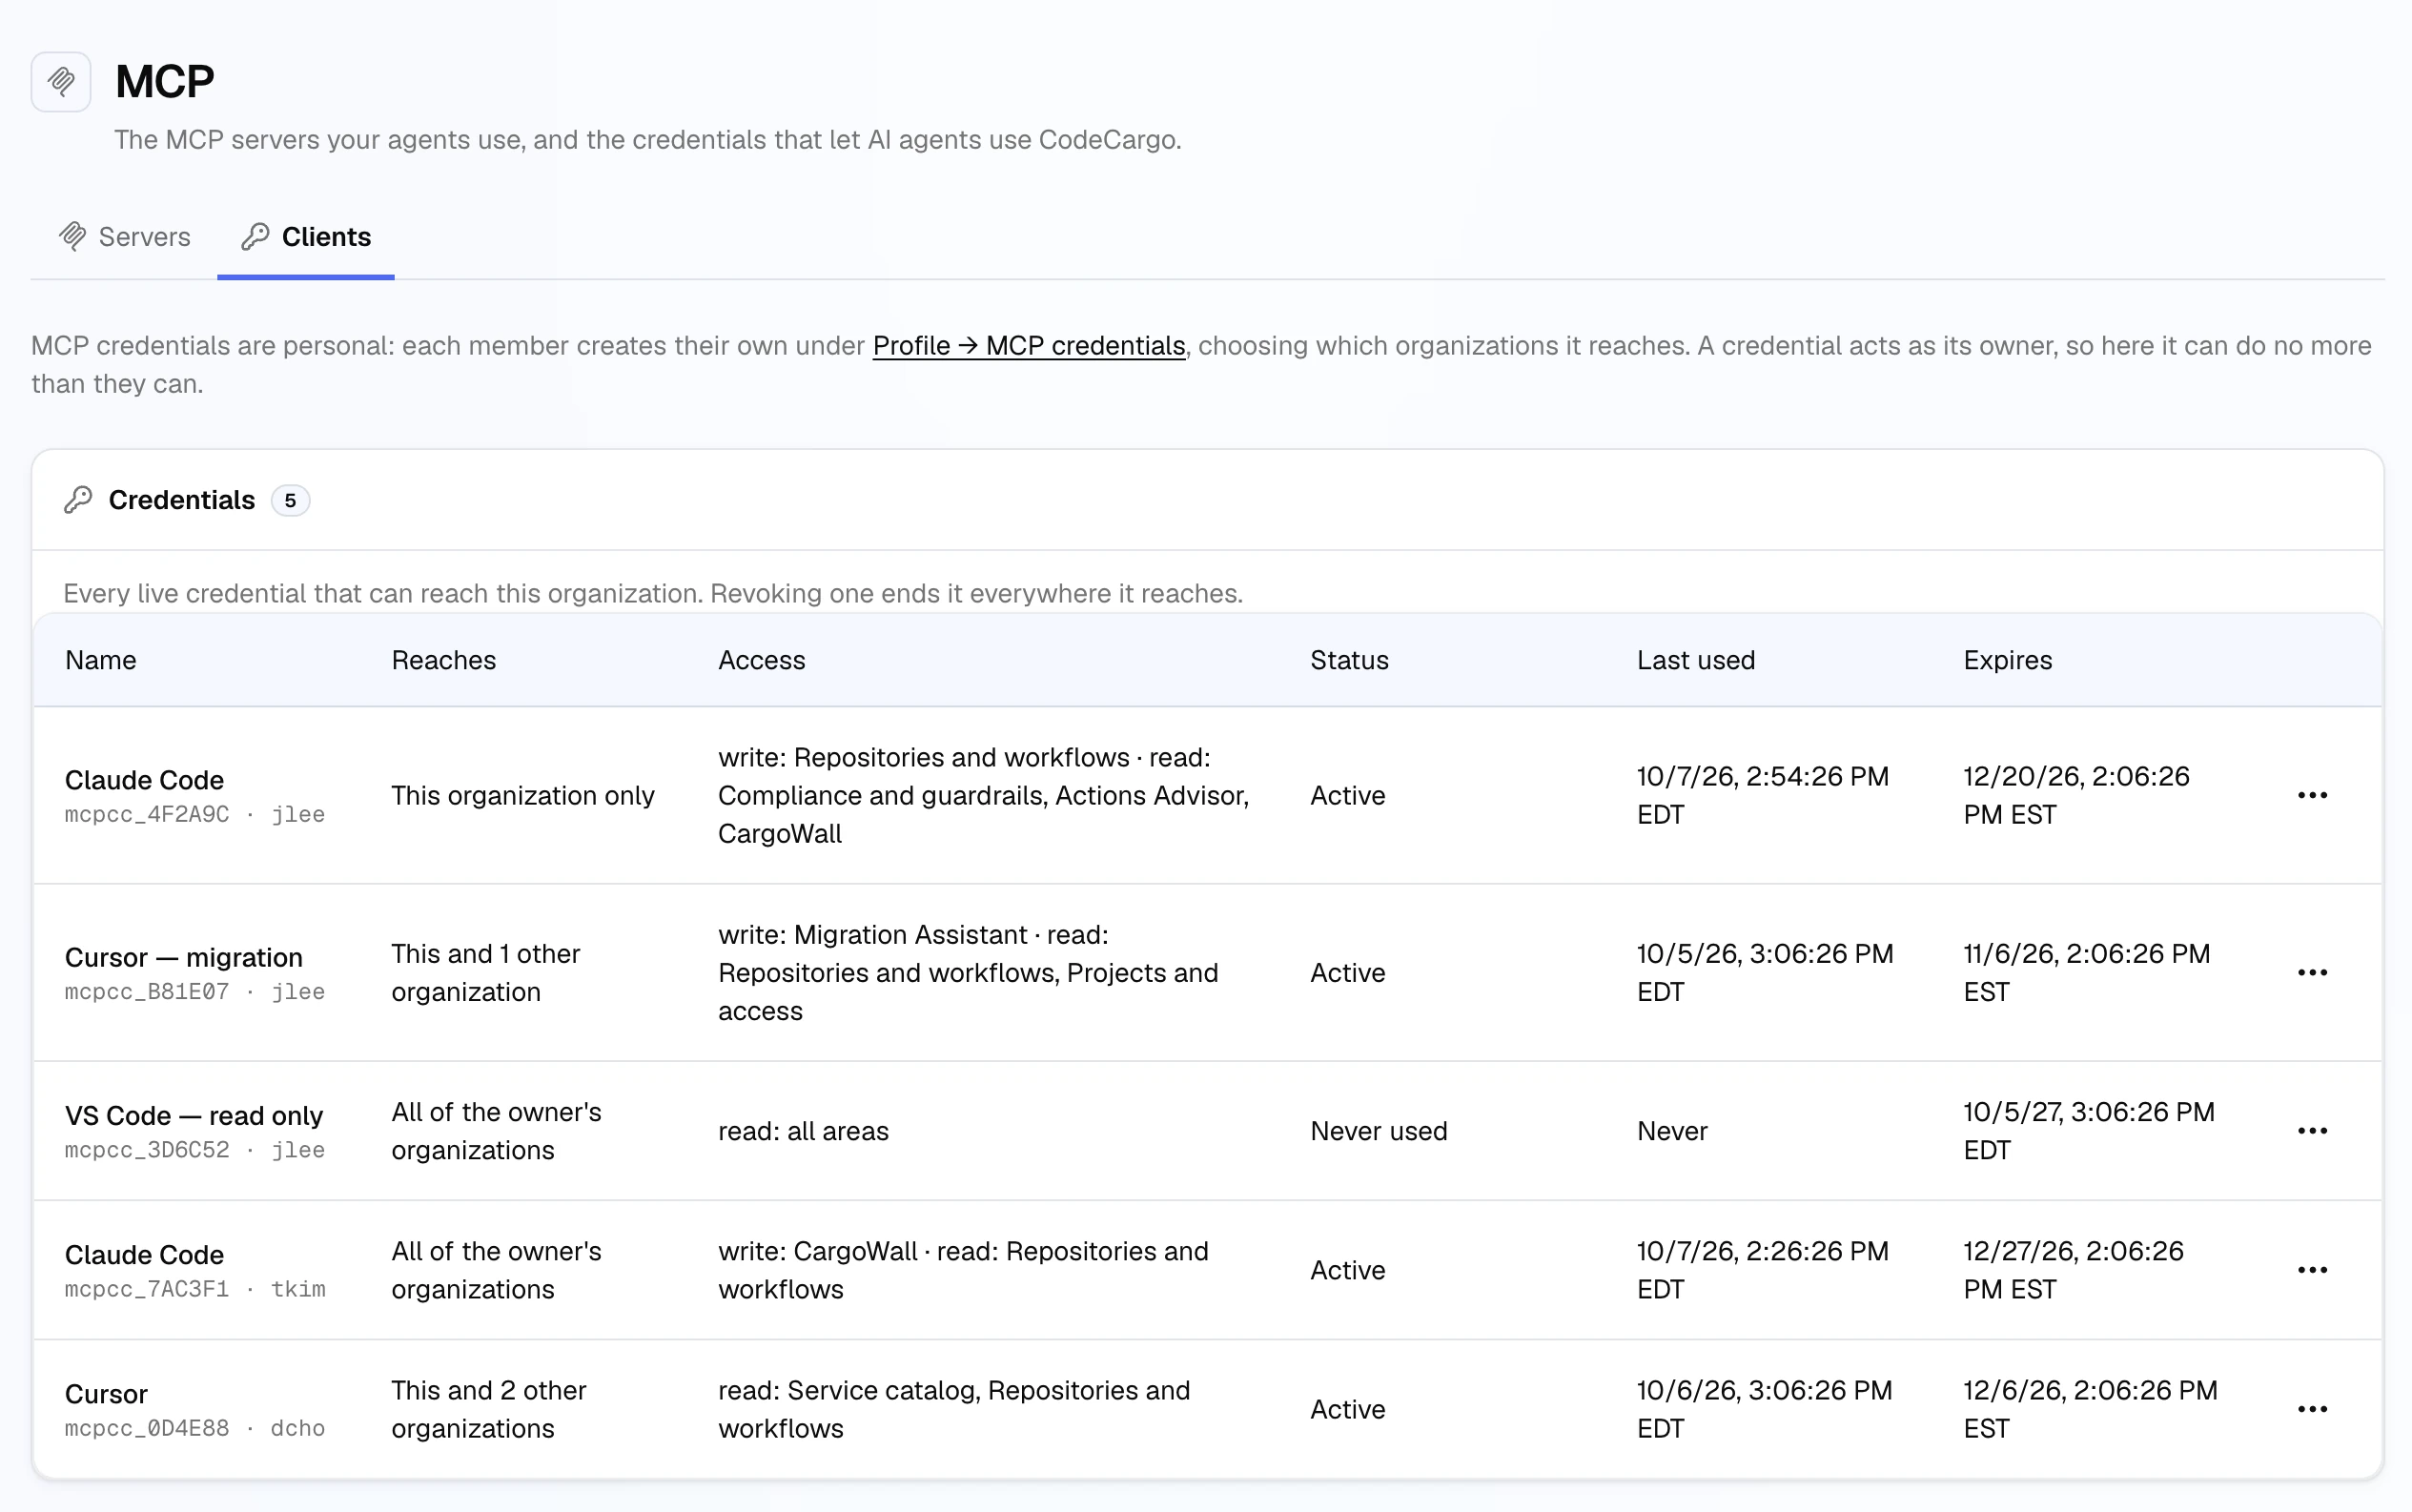Click the Name column header

coord(100,660)
